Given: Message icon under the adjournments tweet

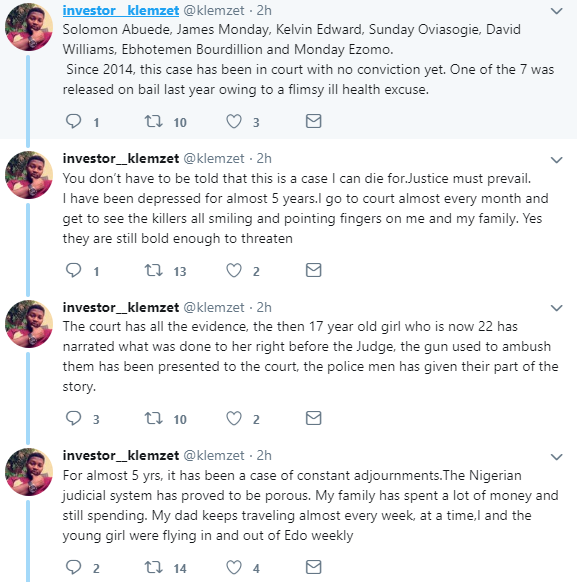Looking at the screenshot, I should 314,567.
